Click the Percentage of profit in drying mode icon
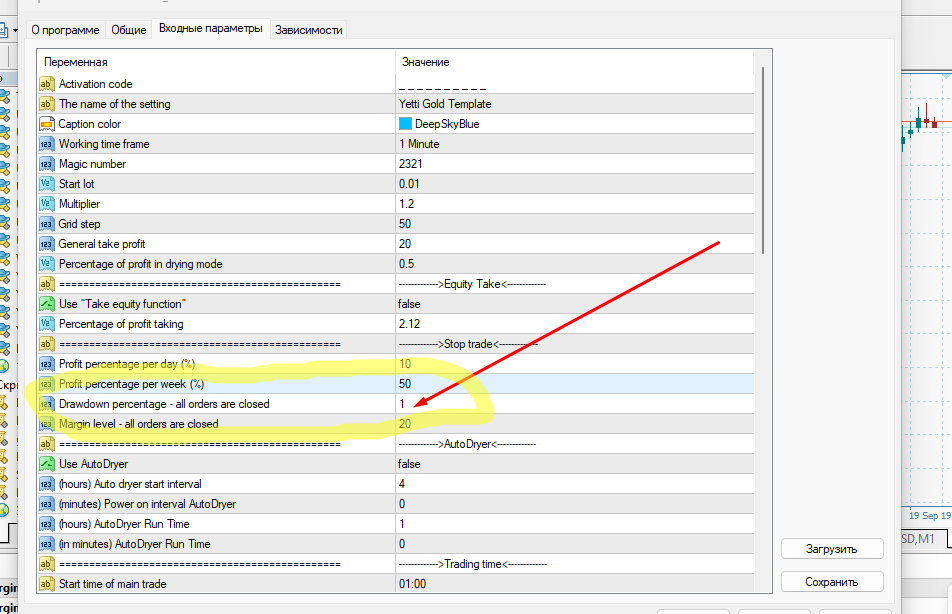This screenshot has height=614, width=952. (x=46, y=264)
